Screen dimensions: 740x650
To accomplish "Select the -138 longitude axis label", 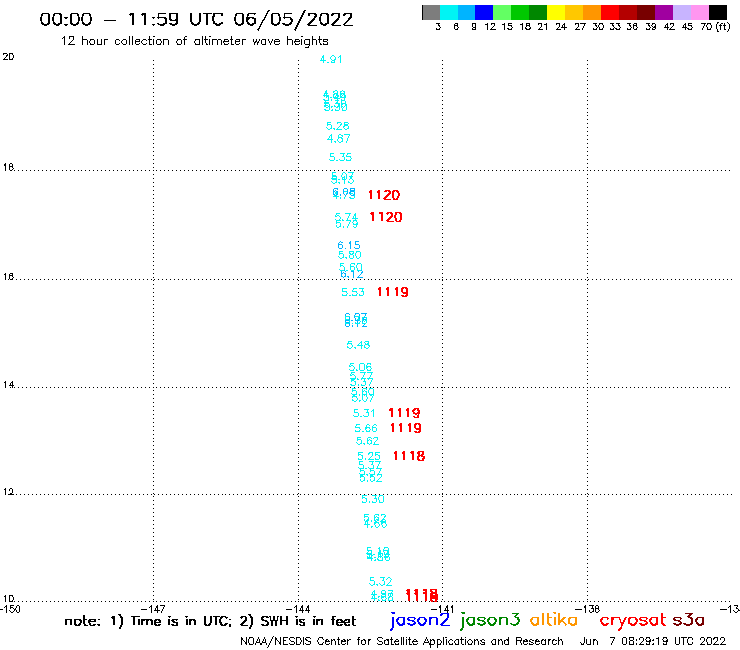I will (588, 609).
